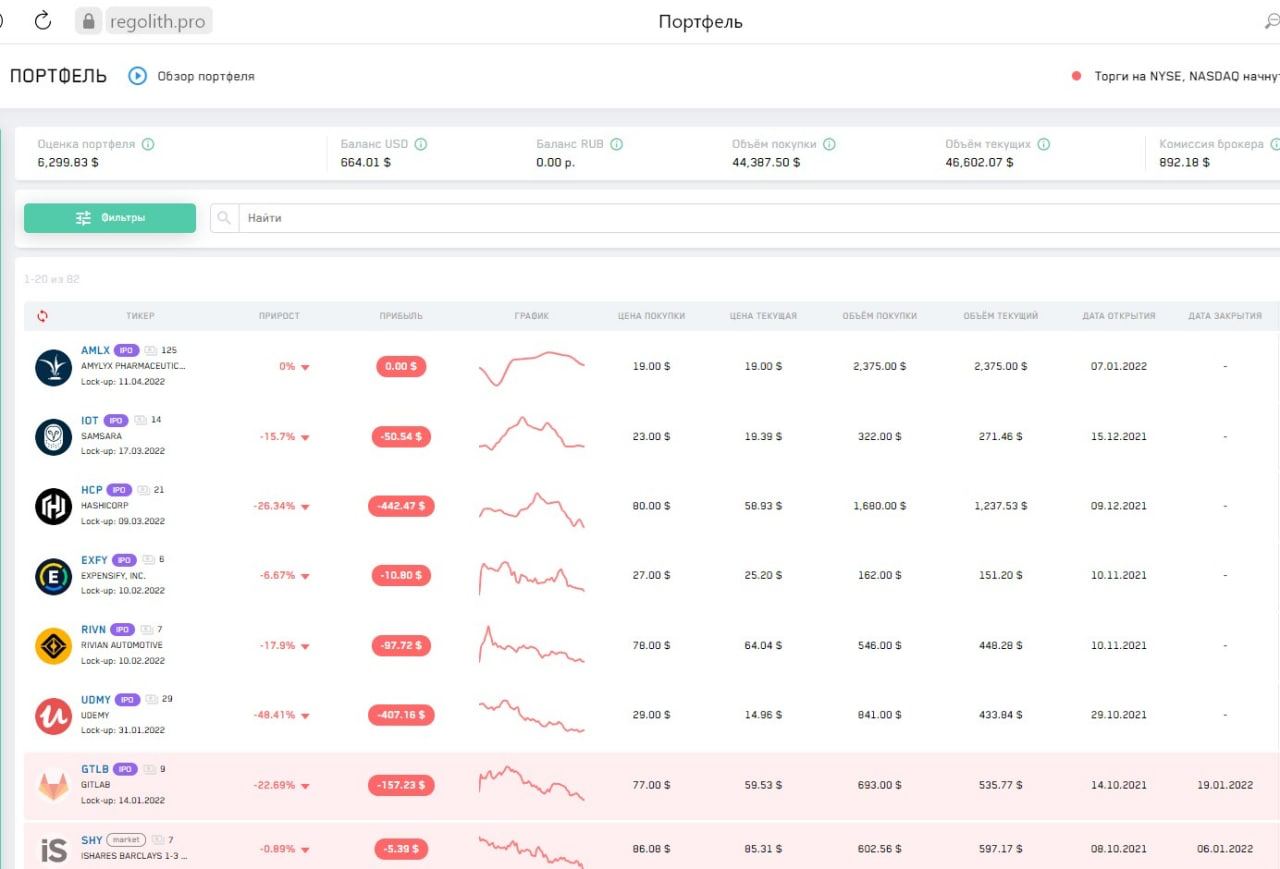
Task: Click the Udemy UDMY logo
Action: point(53,716)
